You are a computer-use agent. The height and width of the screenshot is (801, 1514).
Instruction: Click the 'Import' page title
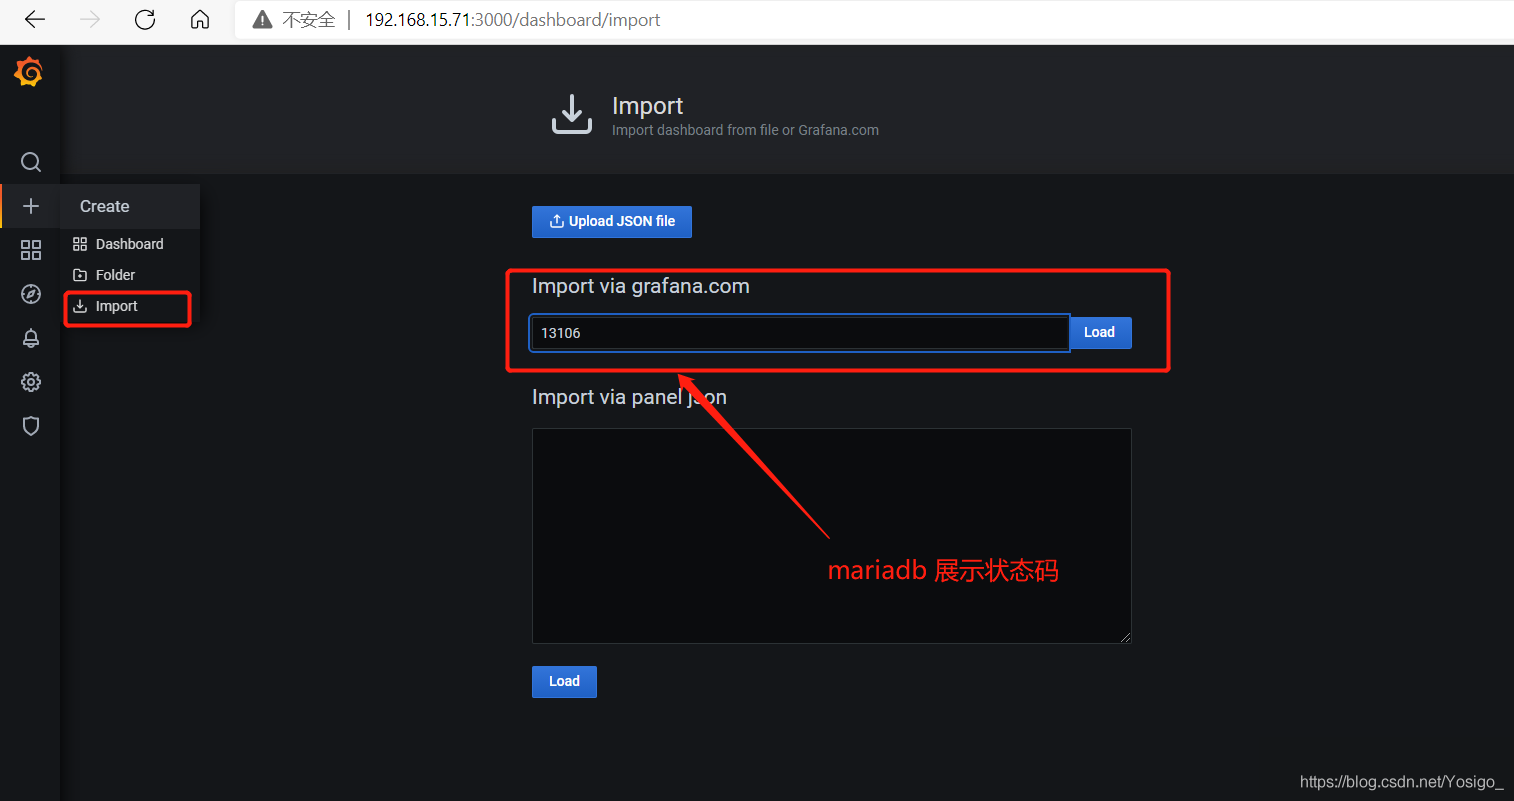coord(647,106)
